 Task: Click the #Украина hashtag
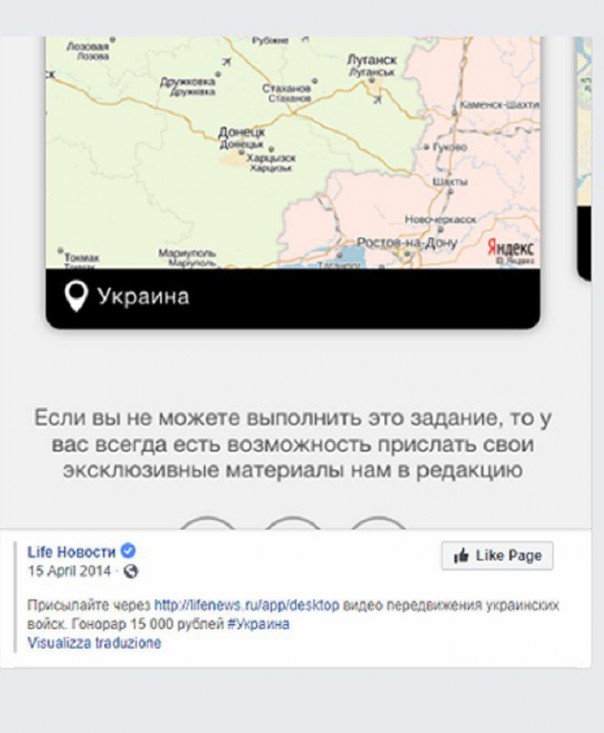[259, 624]
